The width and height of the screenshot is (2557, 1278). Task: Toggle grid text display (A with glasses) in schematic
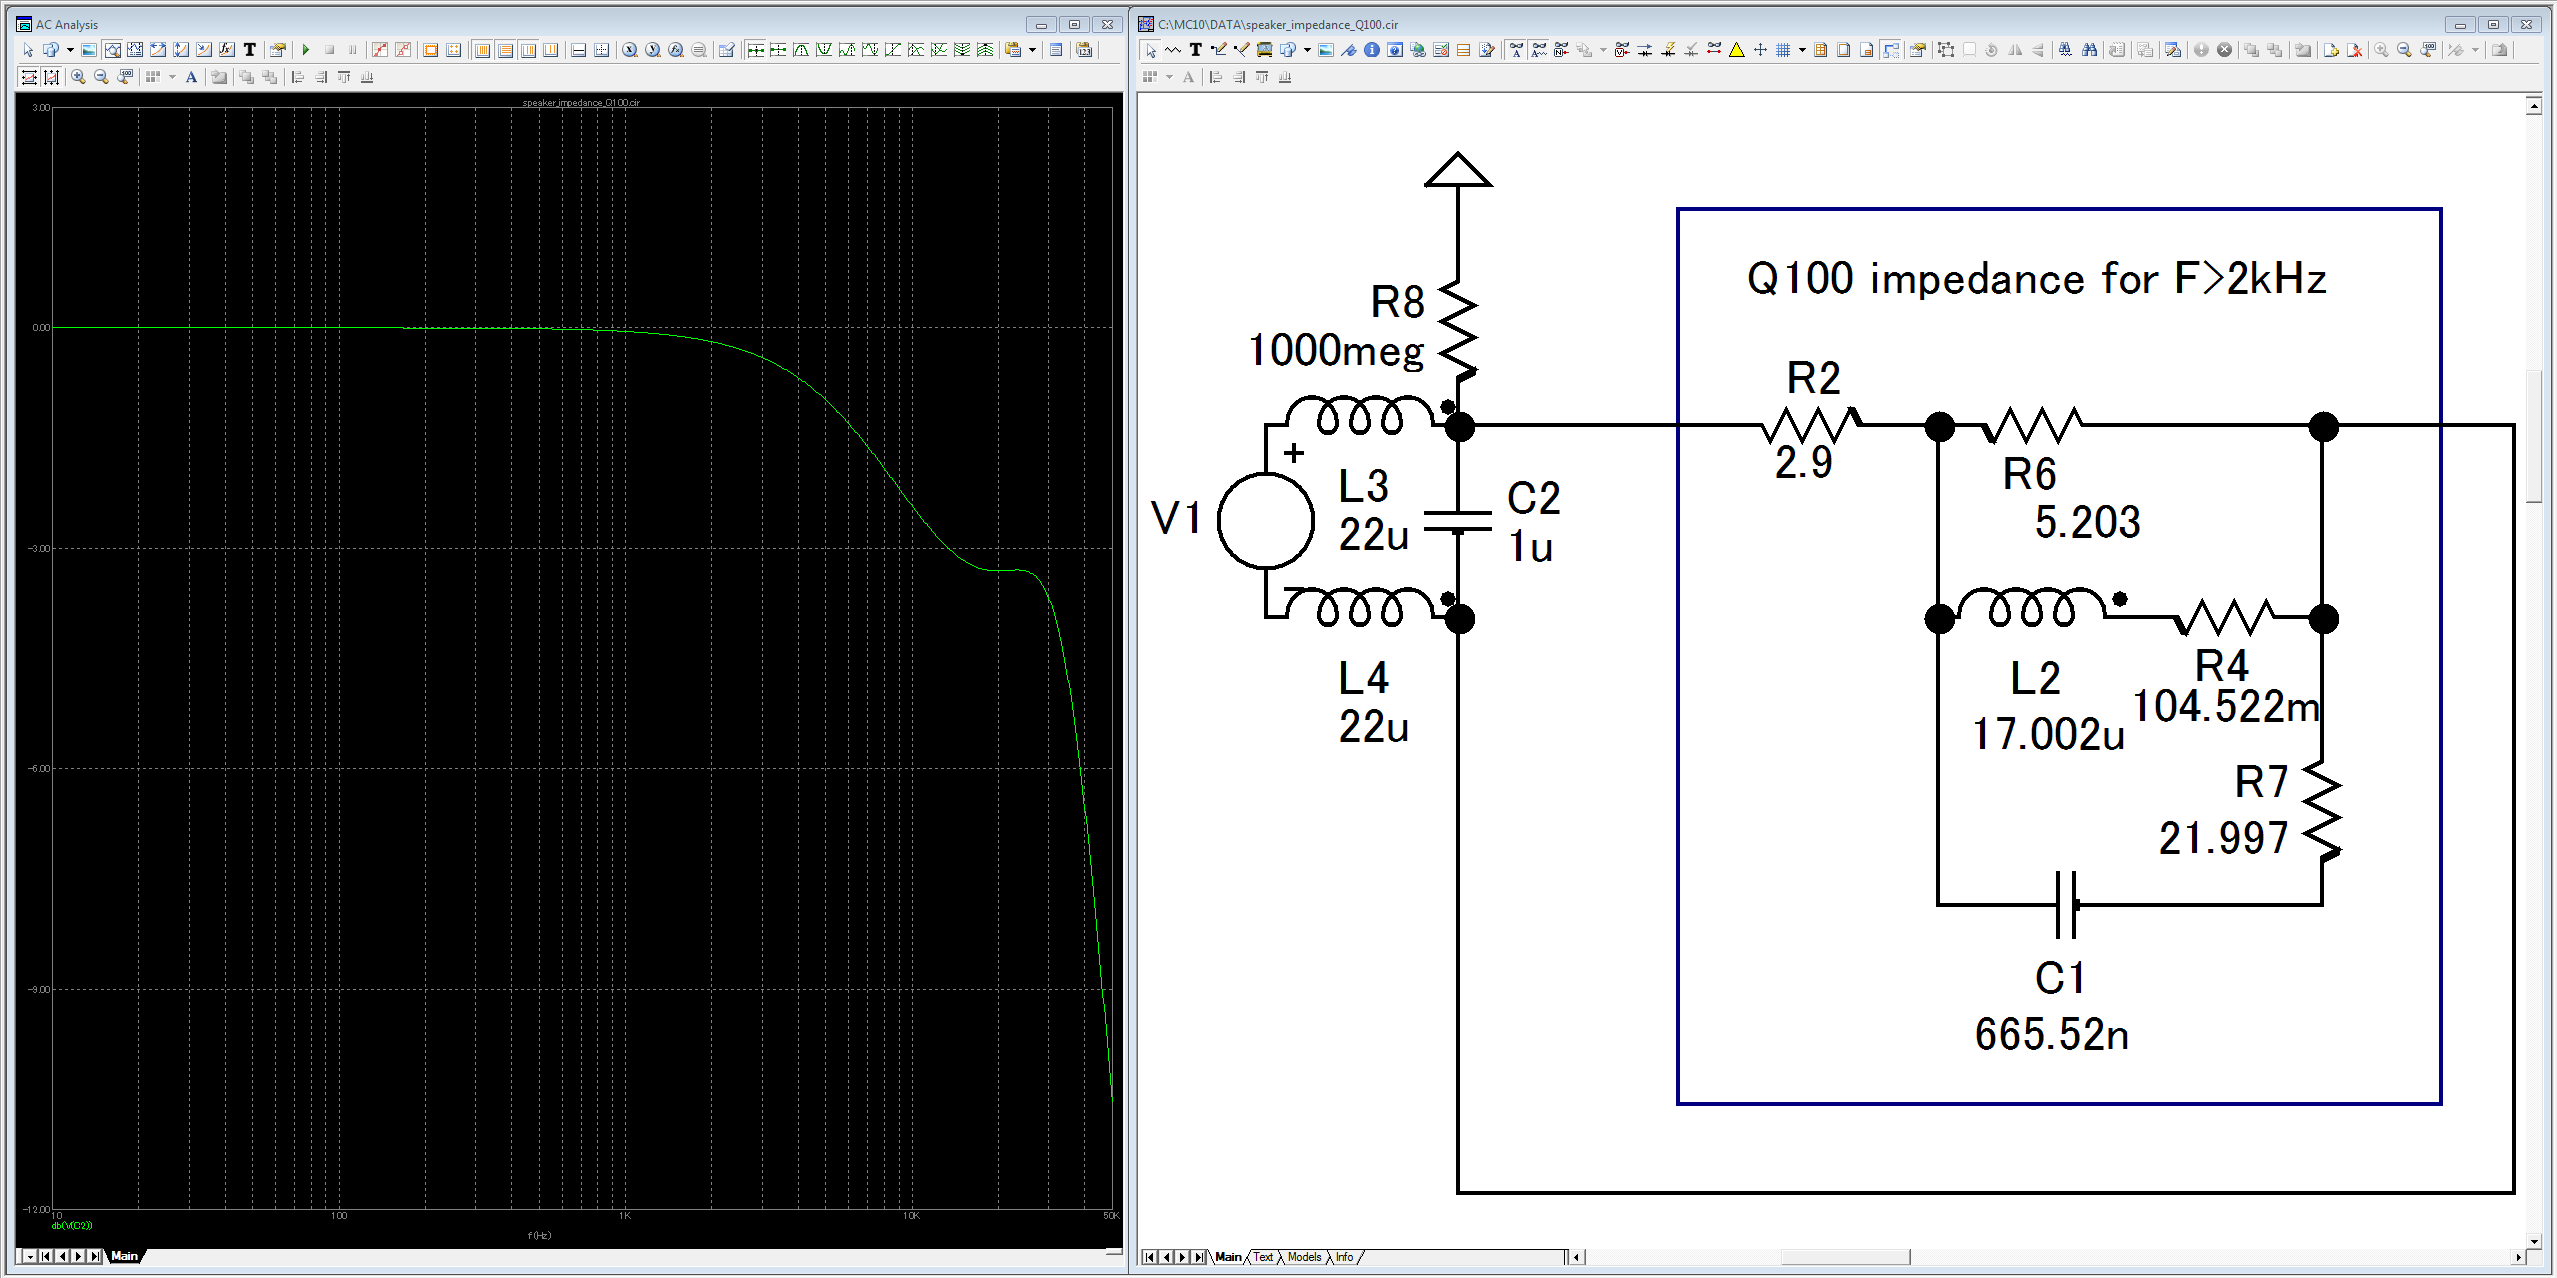click(1516, 50)
